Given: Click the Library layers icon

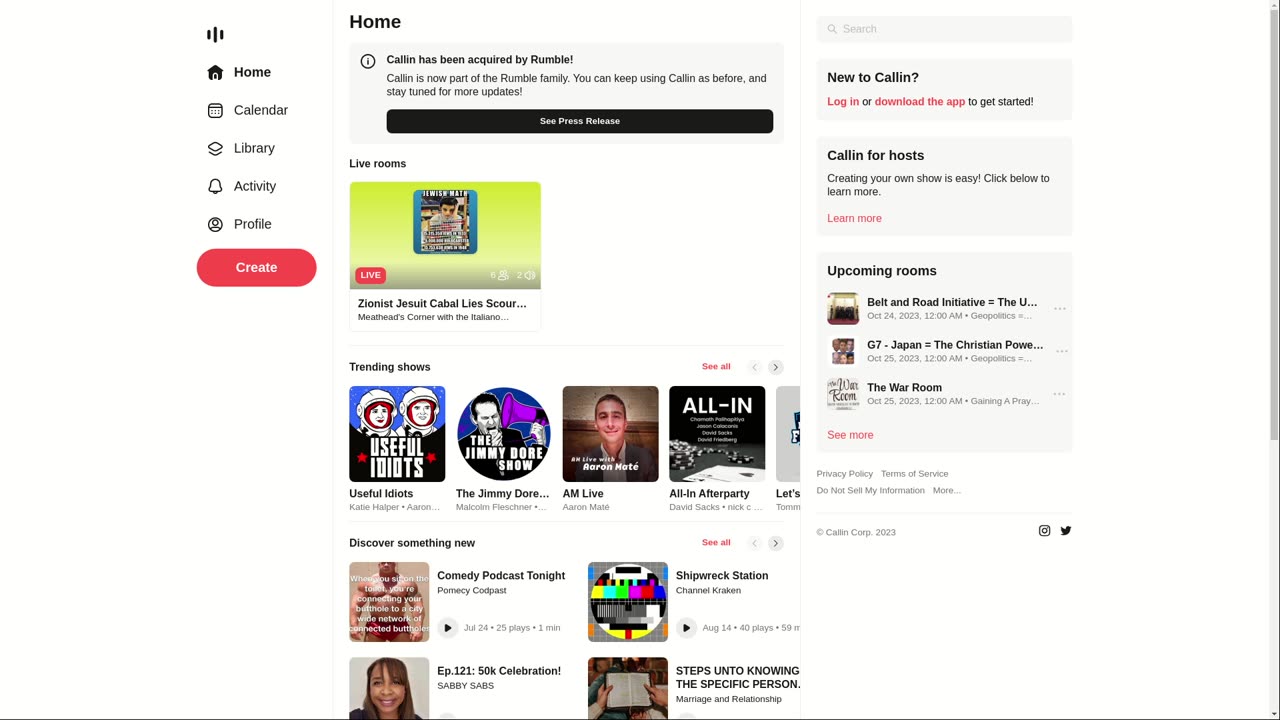Looking at the screenshot, I should 215,148.
